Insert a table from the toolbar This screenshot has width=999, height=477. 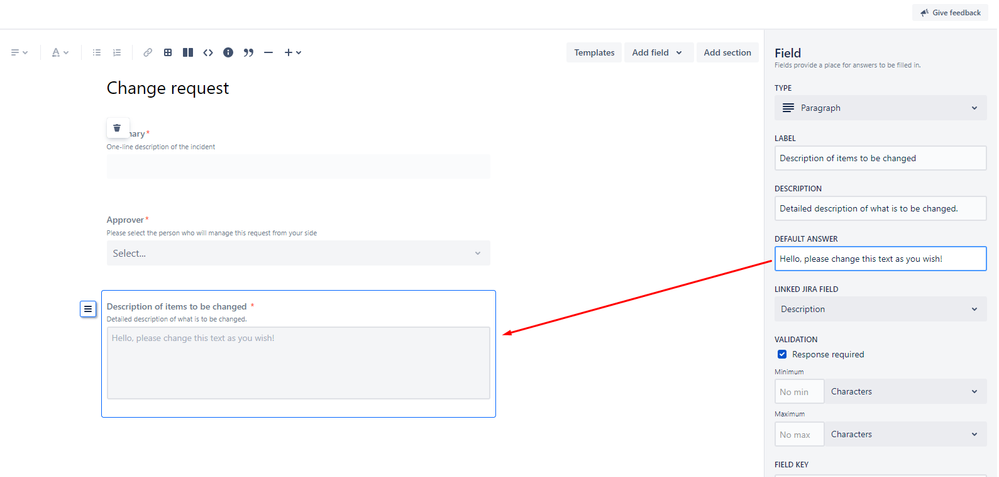168,53
